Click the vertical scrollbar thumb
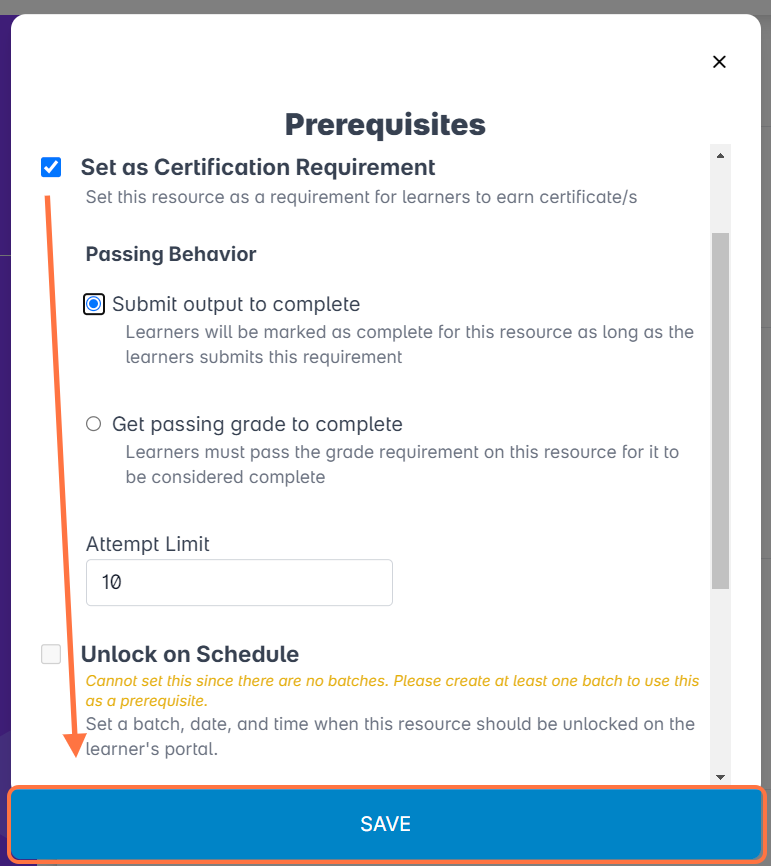The image size is (771, 866). click(720, 410)
